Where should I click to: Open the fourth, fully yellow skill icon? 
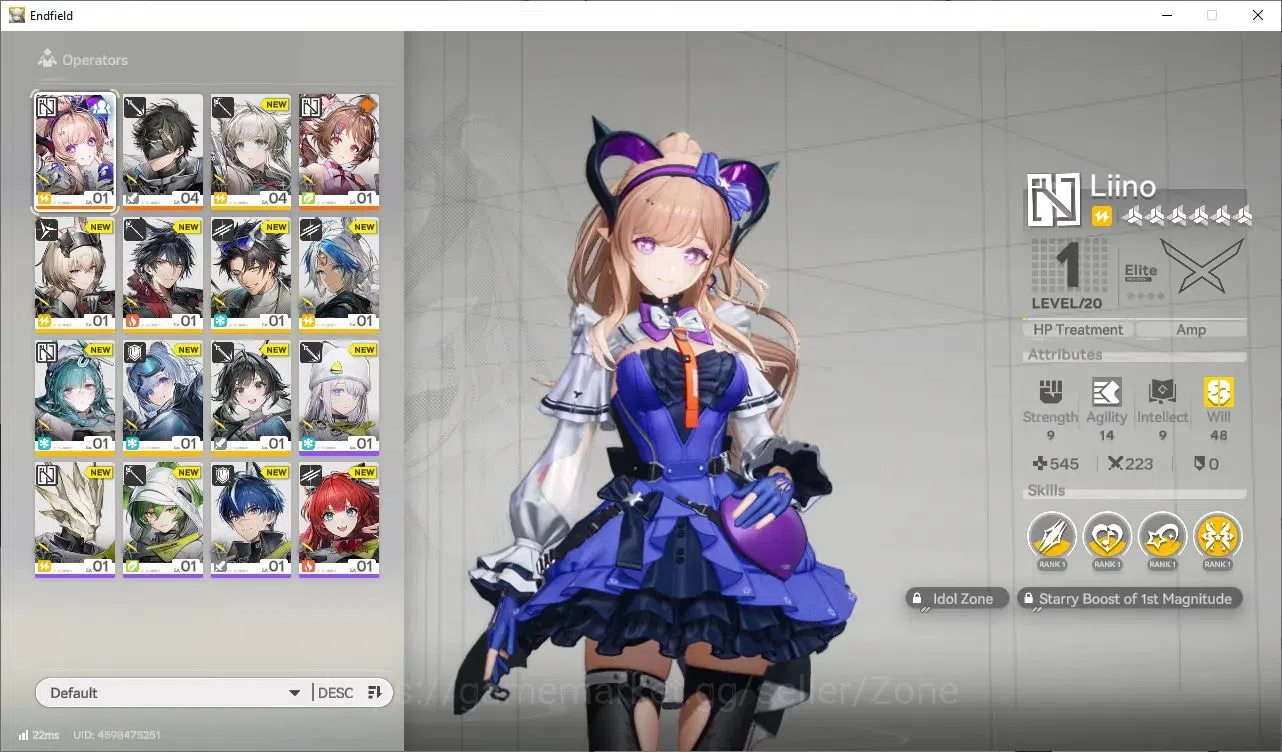[1217, 537]
